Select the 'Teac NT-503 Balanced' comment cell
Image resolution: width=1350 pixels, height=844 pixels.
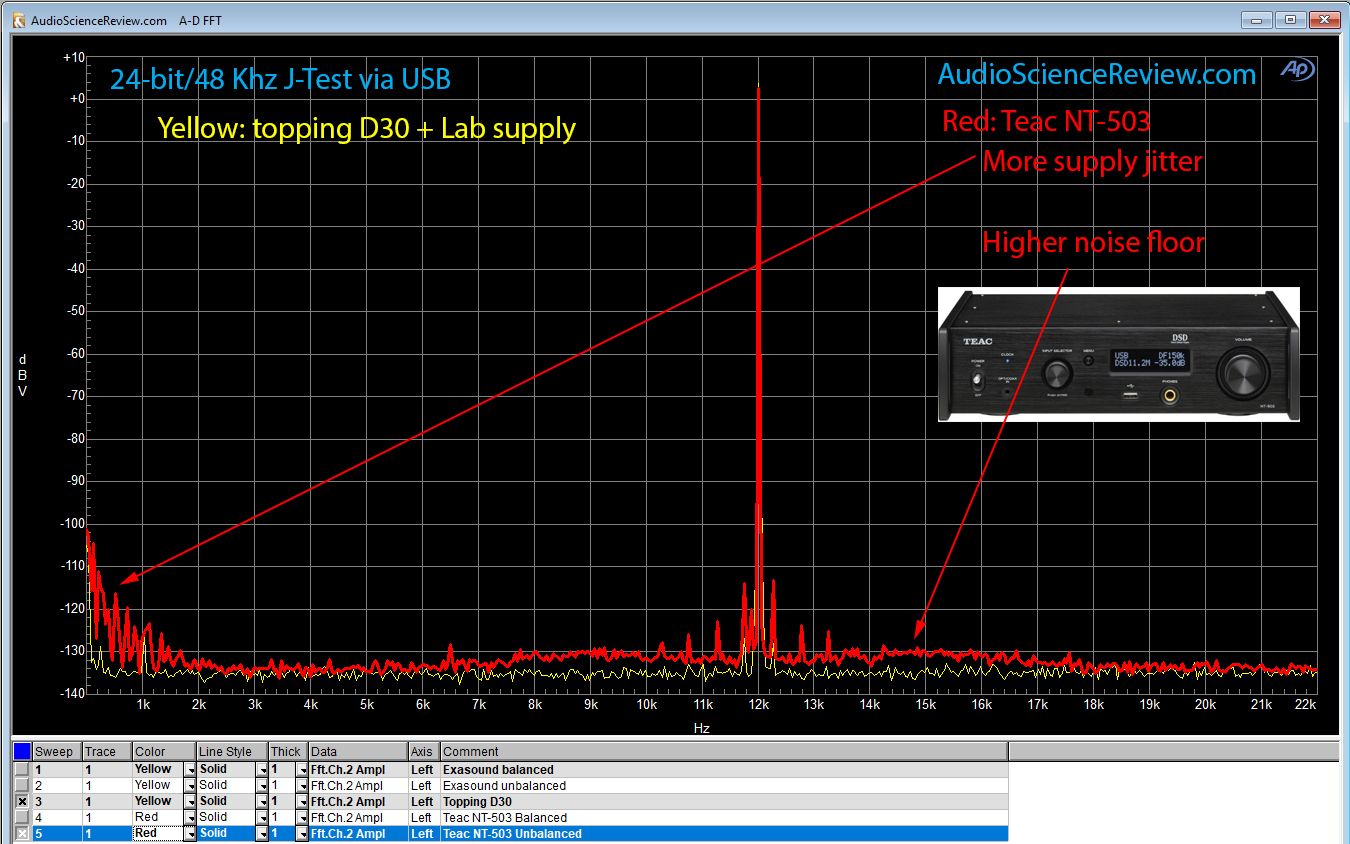point(724,818)
